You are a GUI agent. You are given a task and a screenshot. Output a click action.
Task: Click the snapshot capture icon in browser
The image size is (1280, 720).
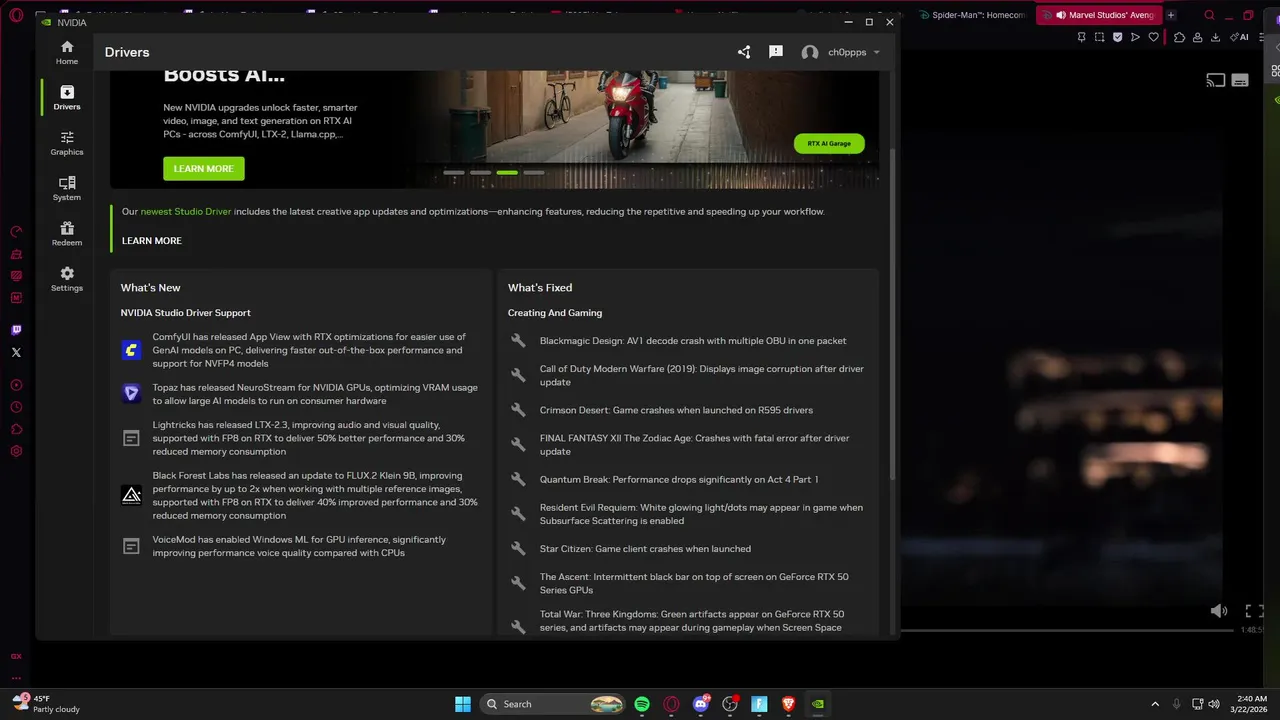1099,37
